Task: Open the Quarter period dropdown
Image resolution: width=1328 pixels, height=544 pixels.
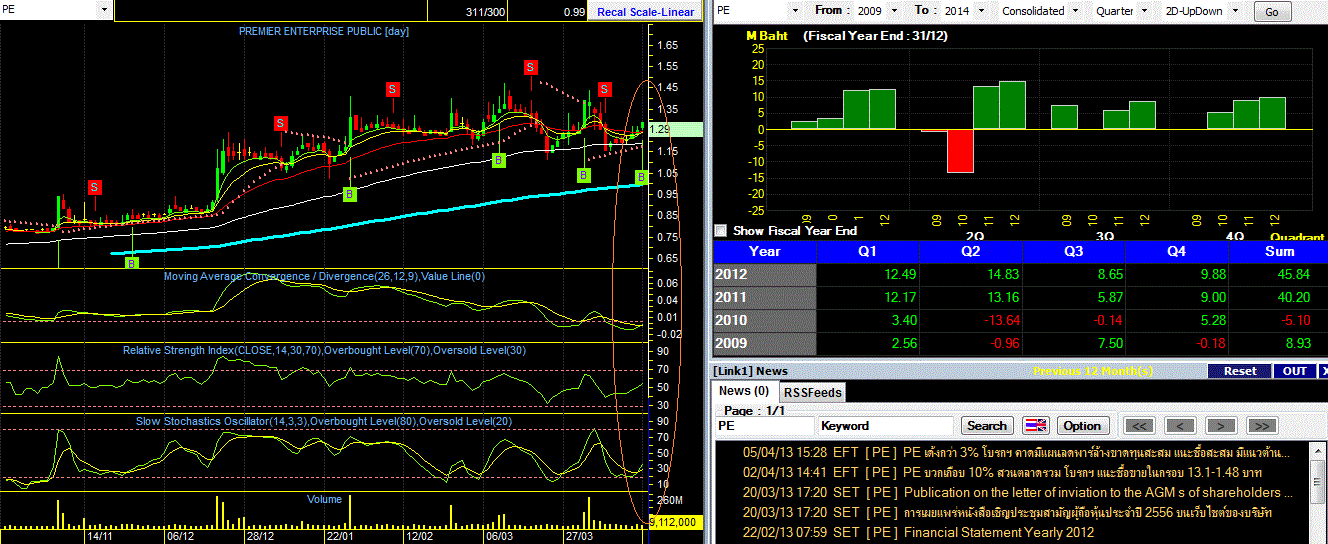Action: click(1147, 10)
